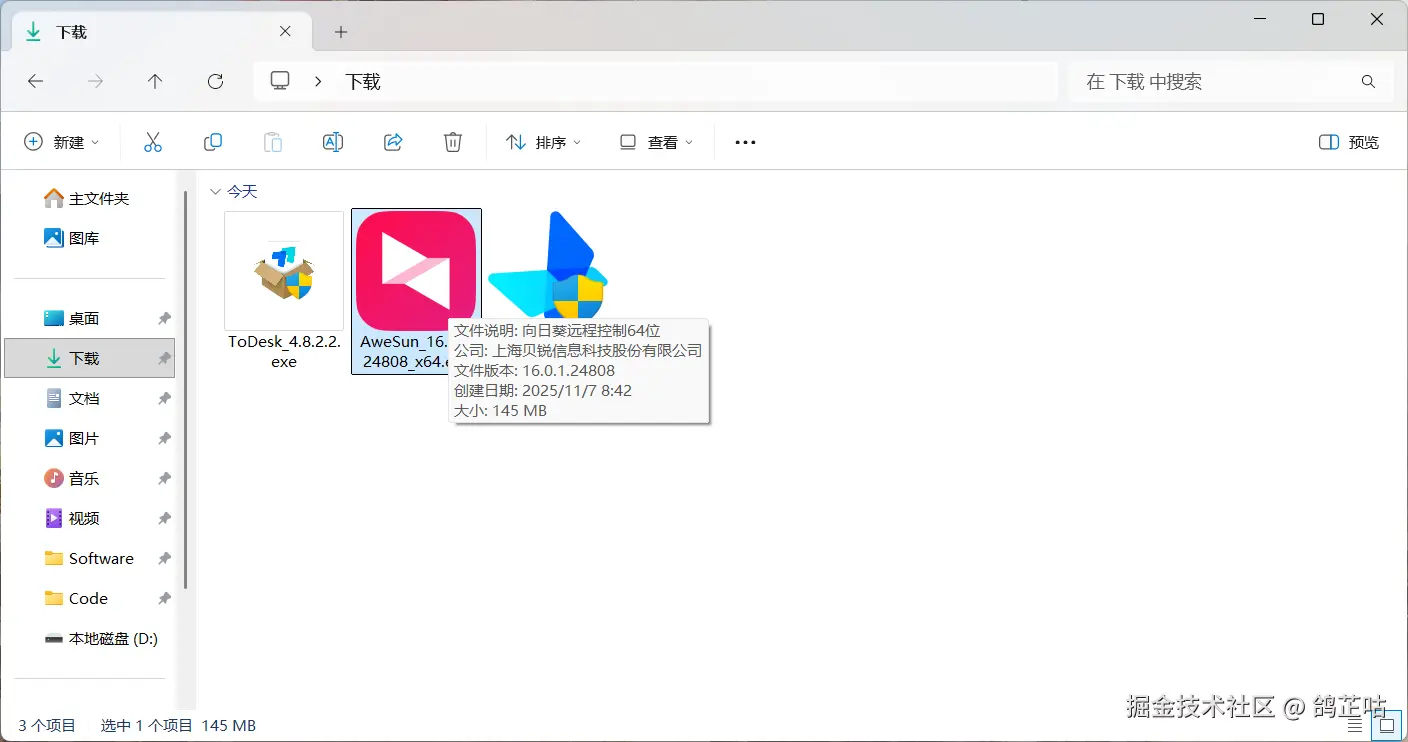1408x742 pixels.
Task: Open the 新建 dropdown
Action: tap(62, 142)
